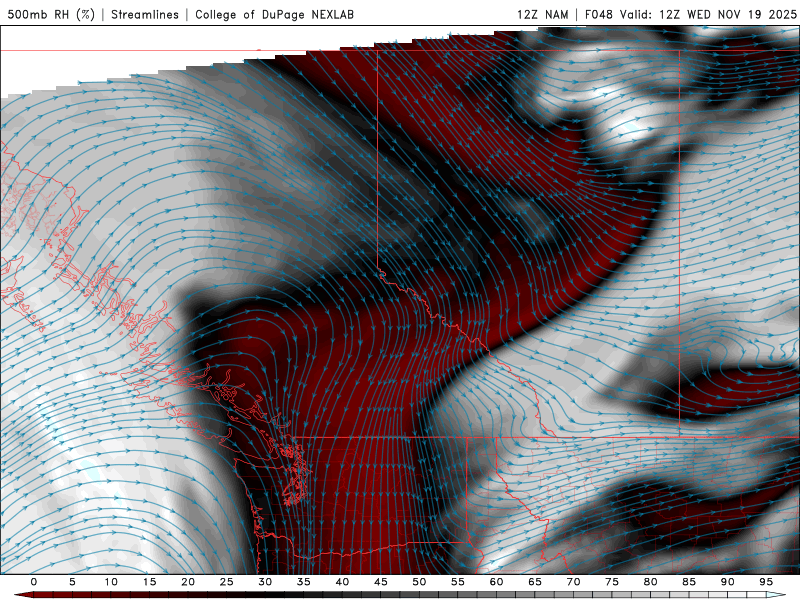This screenshot has height=600, width=800.
Task: Click the '40' tick on the RH scale
Action: point(342,582)
